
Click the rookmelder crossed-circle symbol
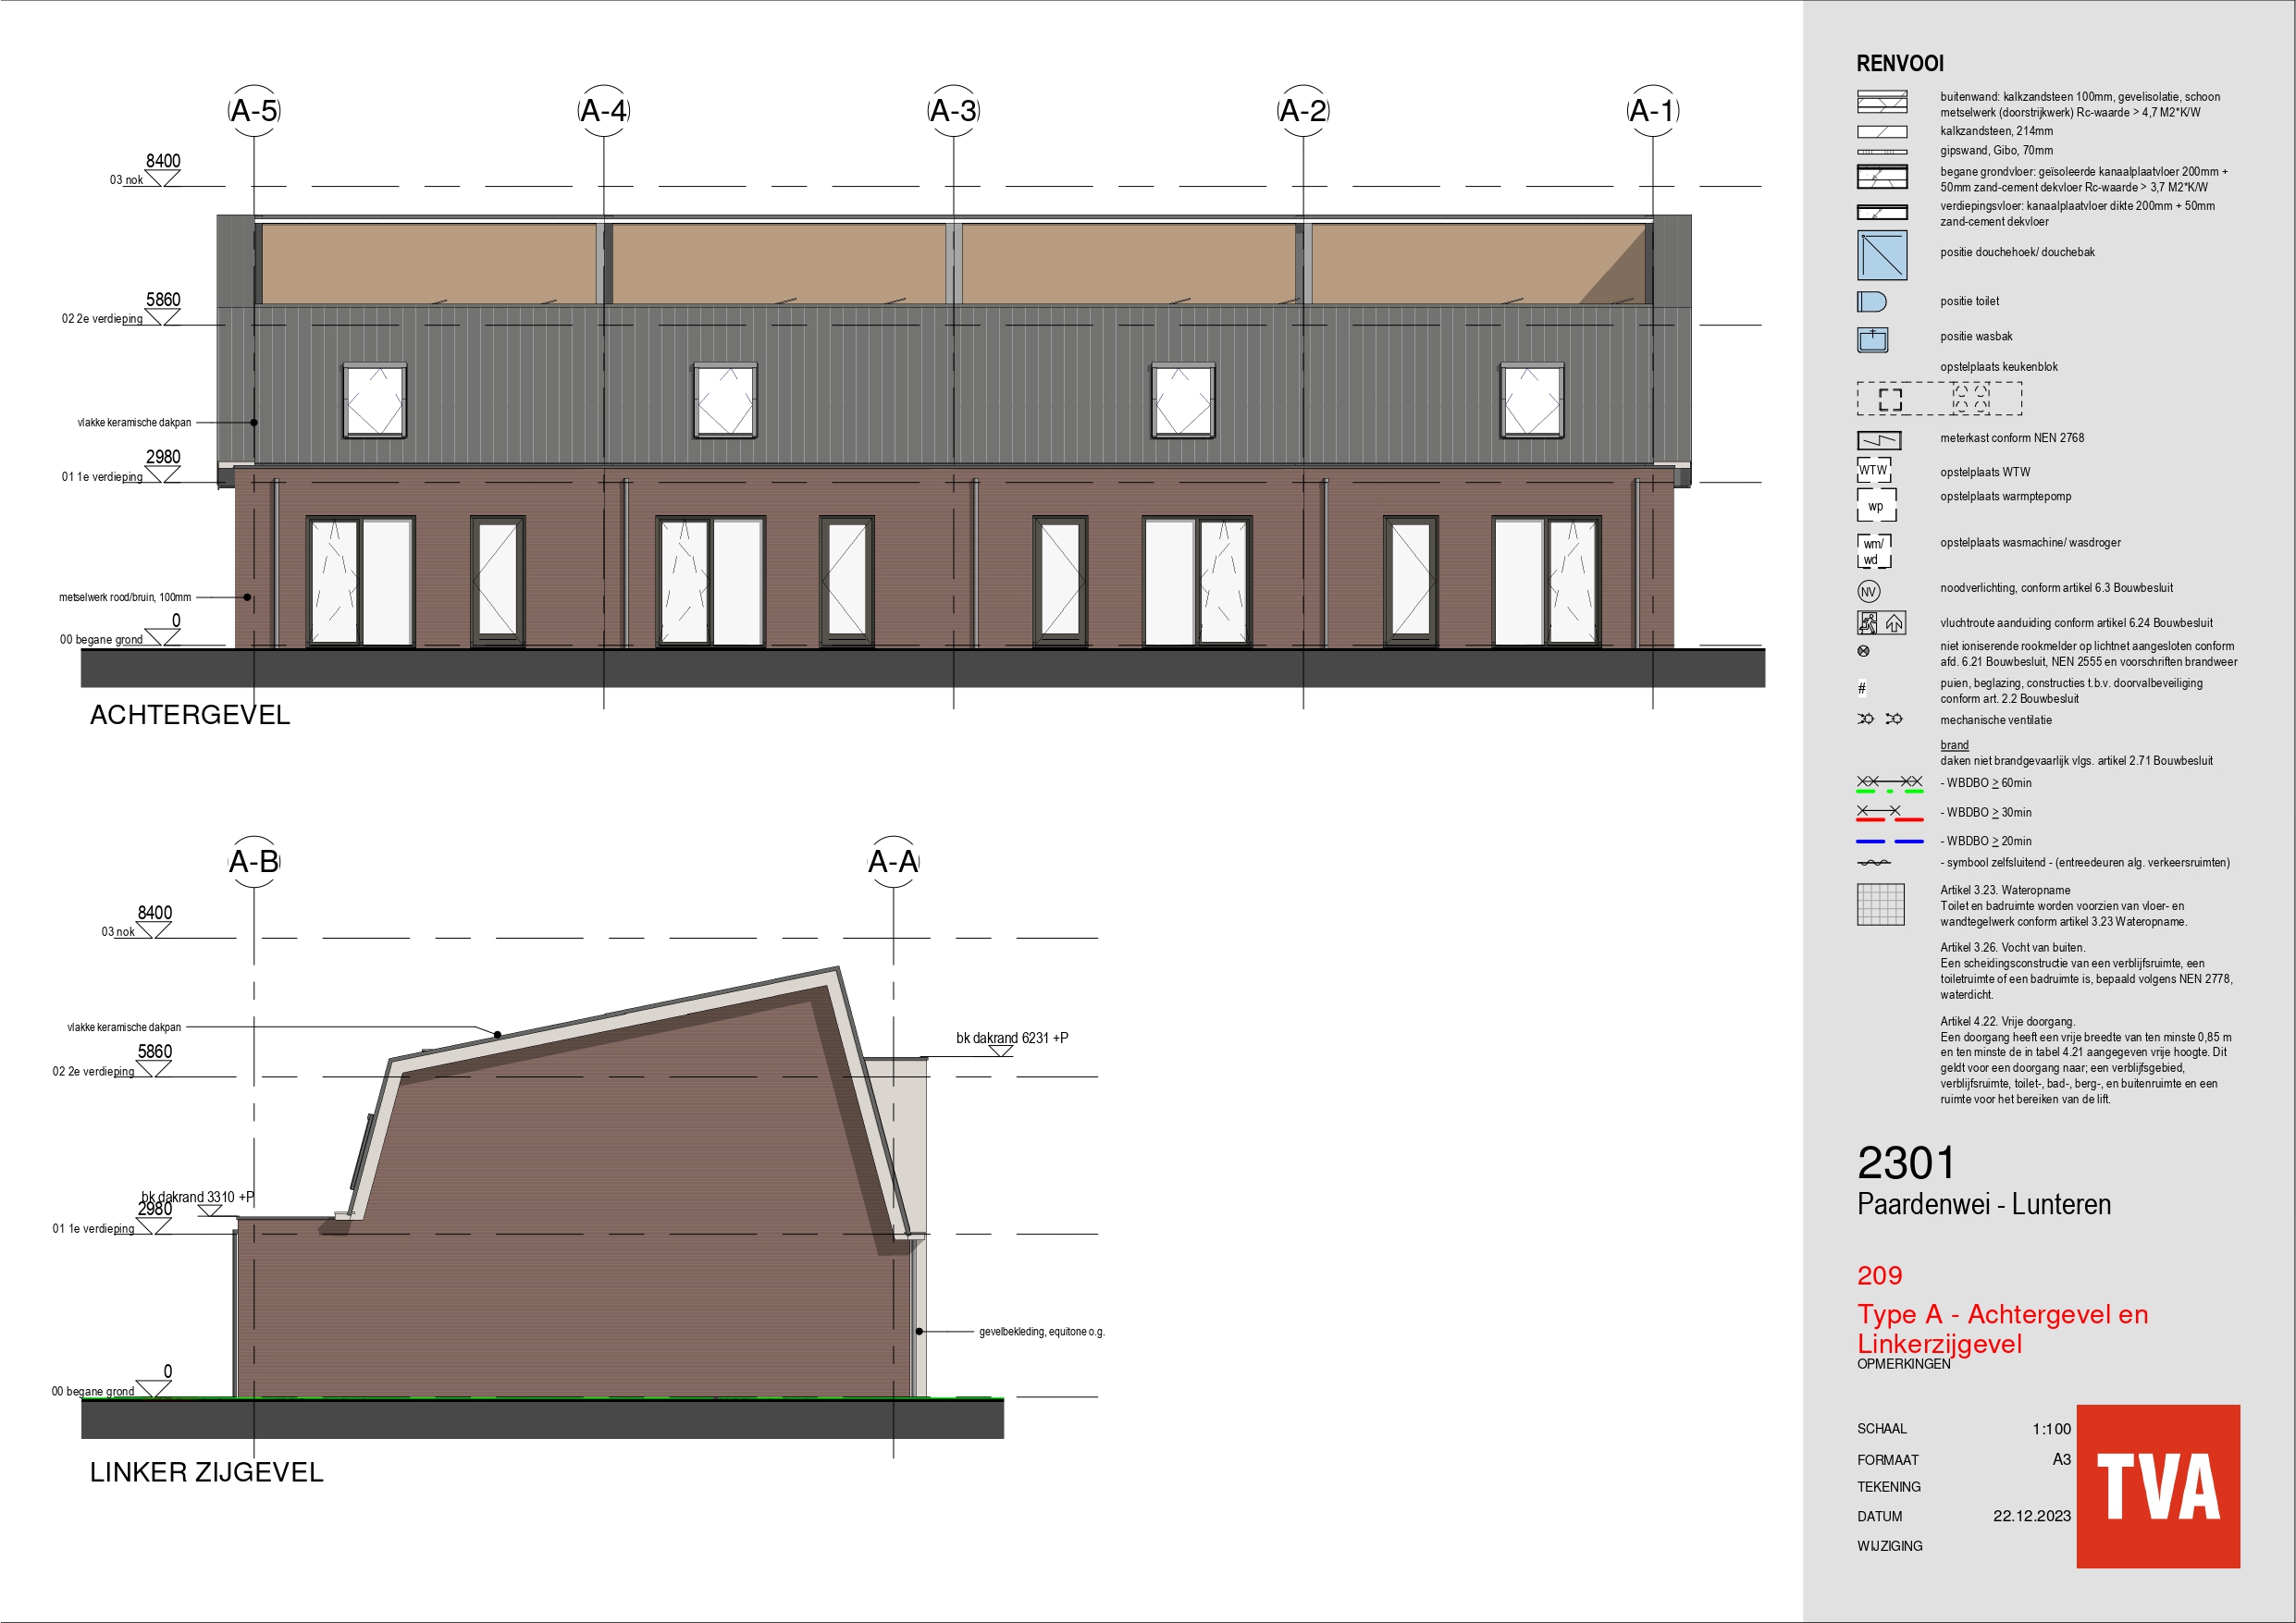(1863, 652)
